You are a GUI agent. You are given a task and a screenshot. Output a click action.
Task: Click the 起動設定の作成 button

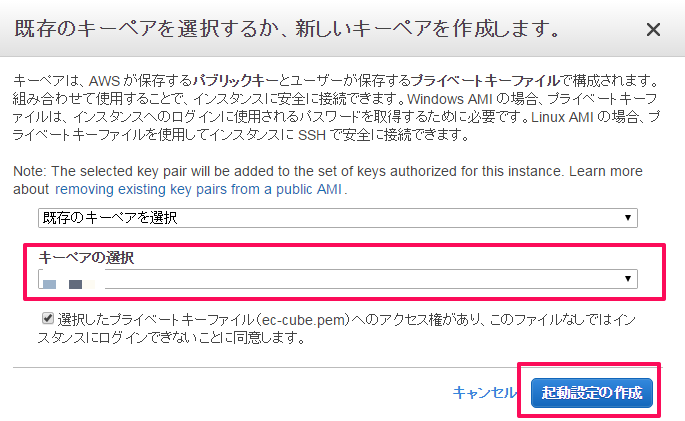point(592,393)
